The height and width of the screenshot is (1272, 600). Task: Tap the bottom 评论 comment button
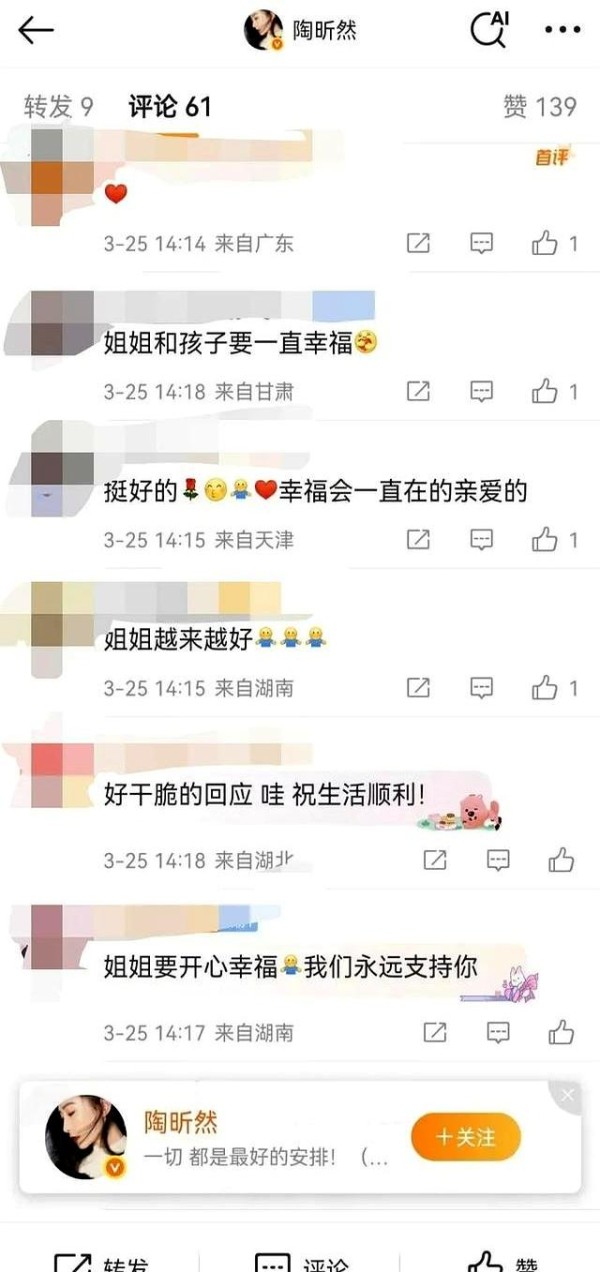coord(300,1262)
